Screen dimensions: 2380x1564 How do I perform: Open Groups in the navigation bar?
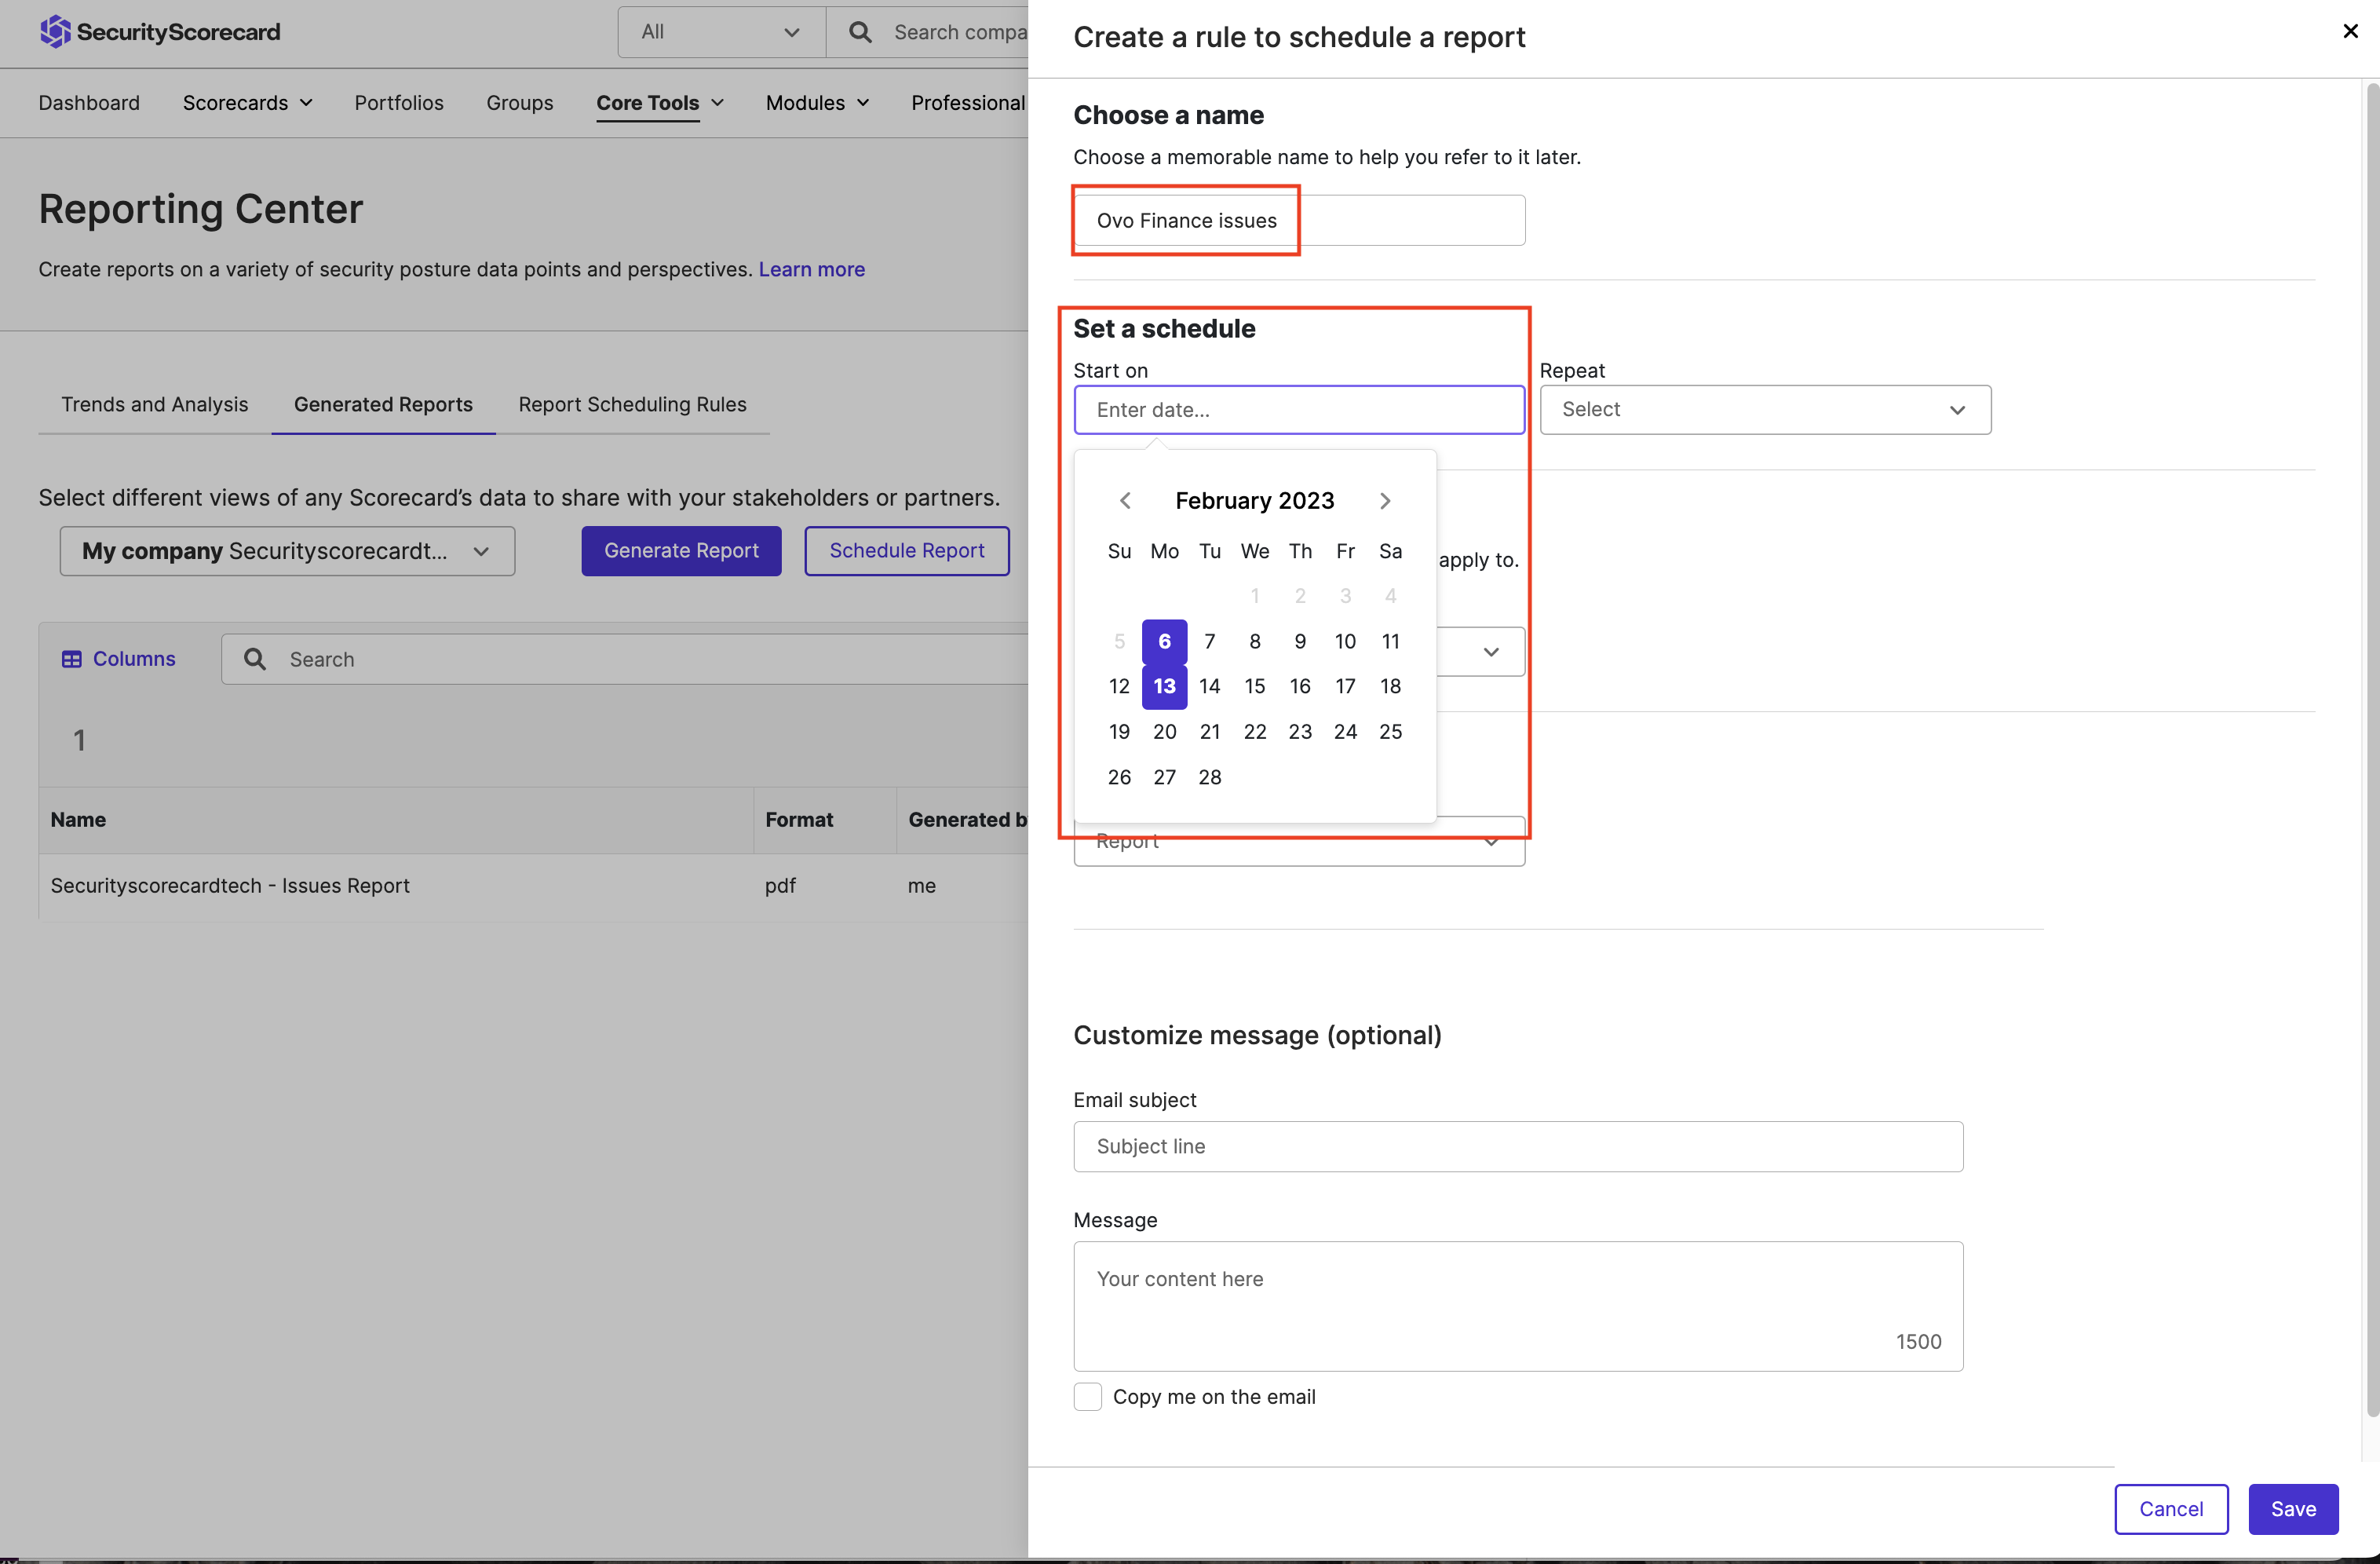520,103
